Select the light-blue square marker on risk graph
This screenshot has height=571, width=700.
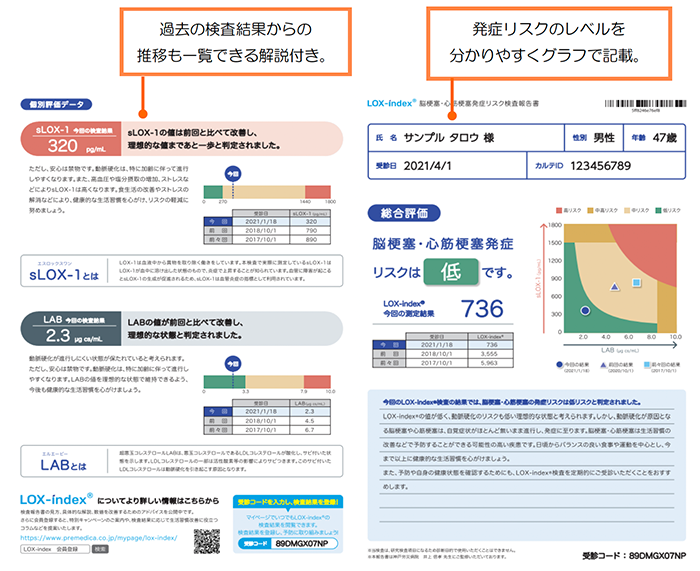[637, 282]
